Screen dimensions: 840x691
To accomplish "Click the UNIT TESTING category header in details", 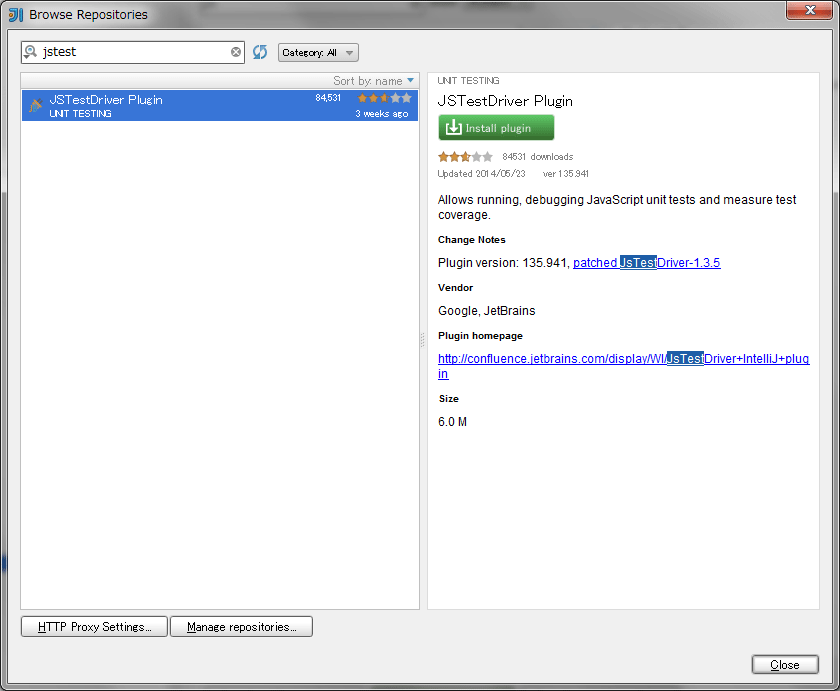I will pos(468,81).
